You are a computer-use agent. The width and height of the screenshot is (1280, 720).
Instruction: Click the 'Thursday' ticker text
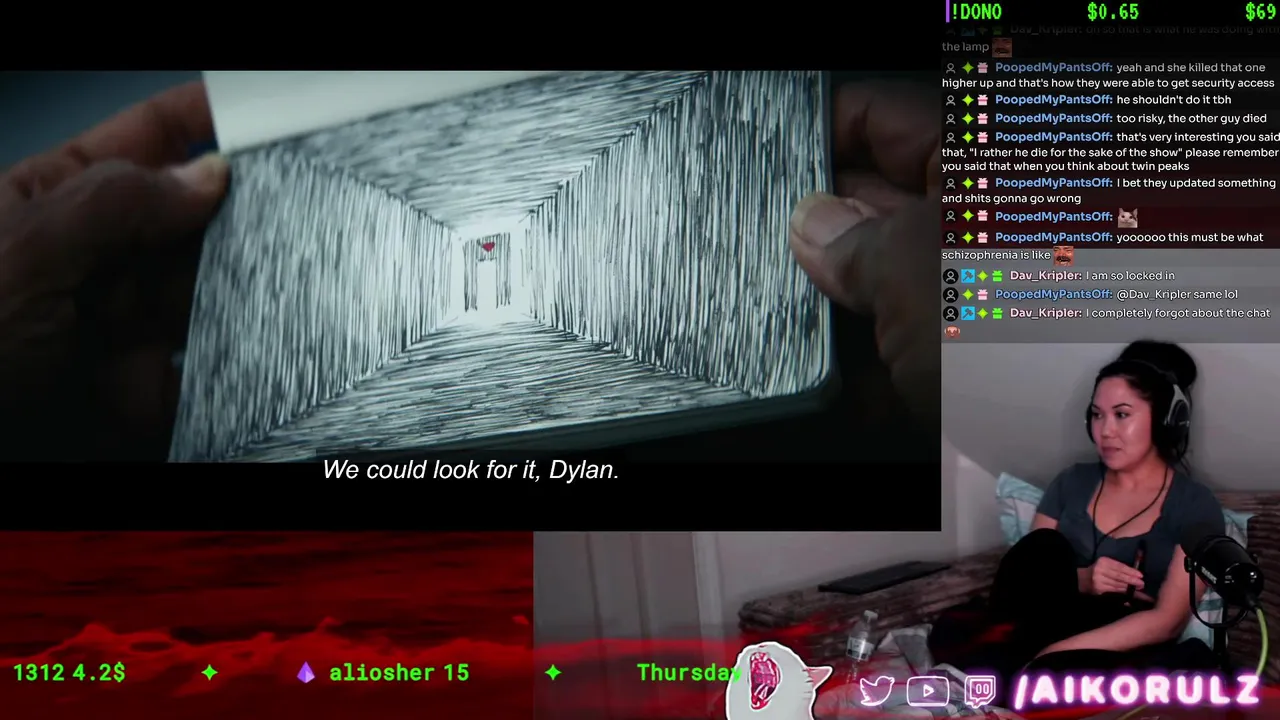click(688, 673)
